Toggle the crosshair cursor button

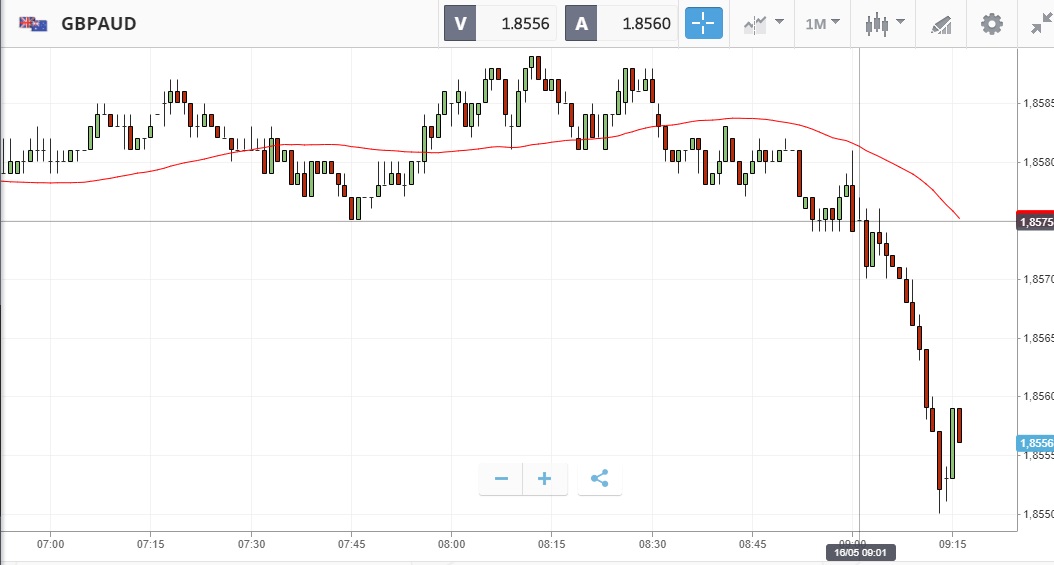tap(703, 23)
